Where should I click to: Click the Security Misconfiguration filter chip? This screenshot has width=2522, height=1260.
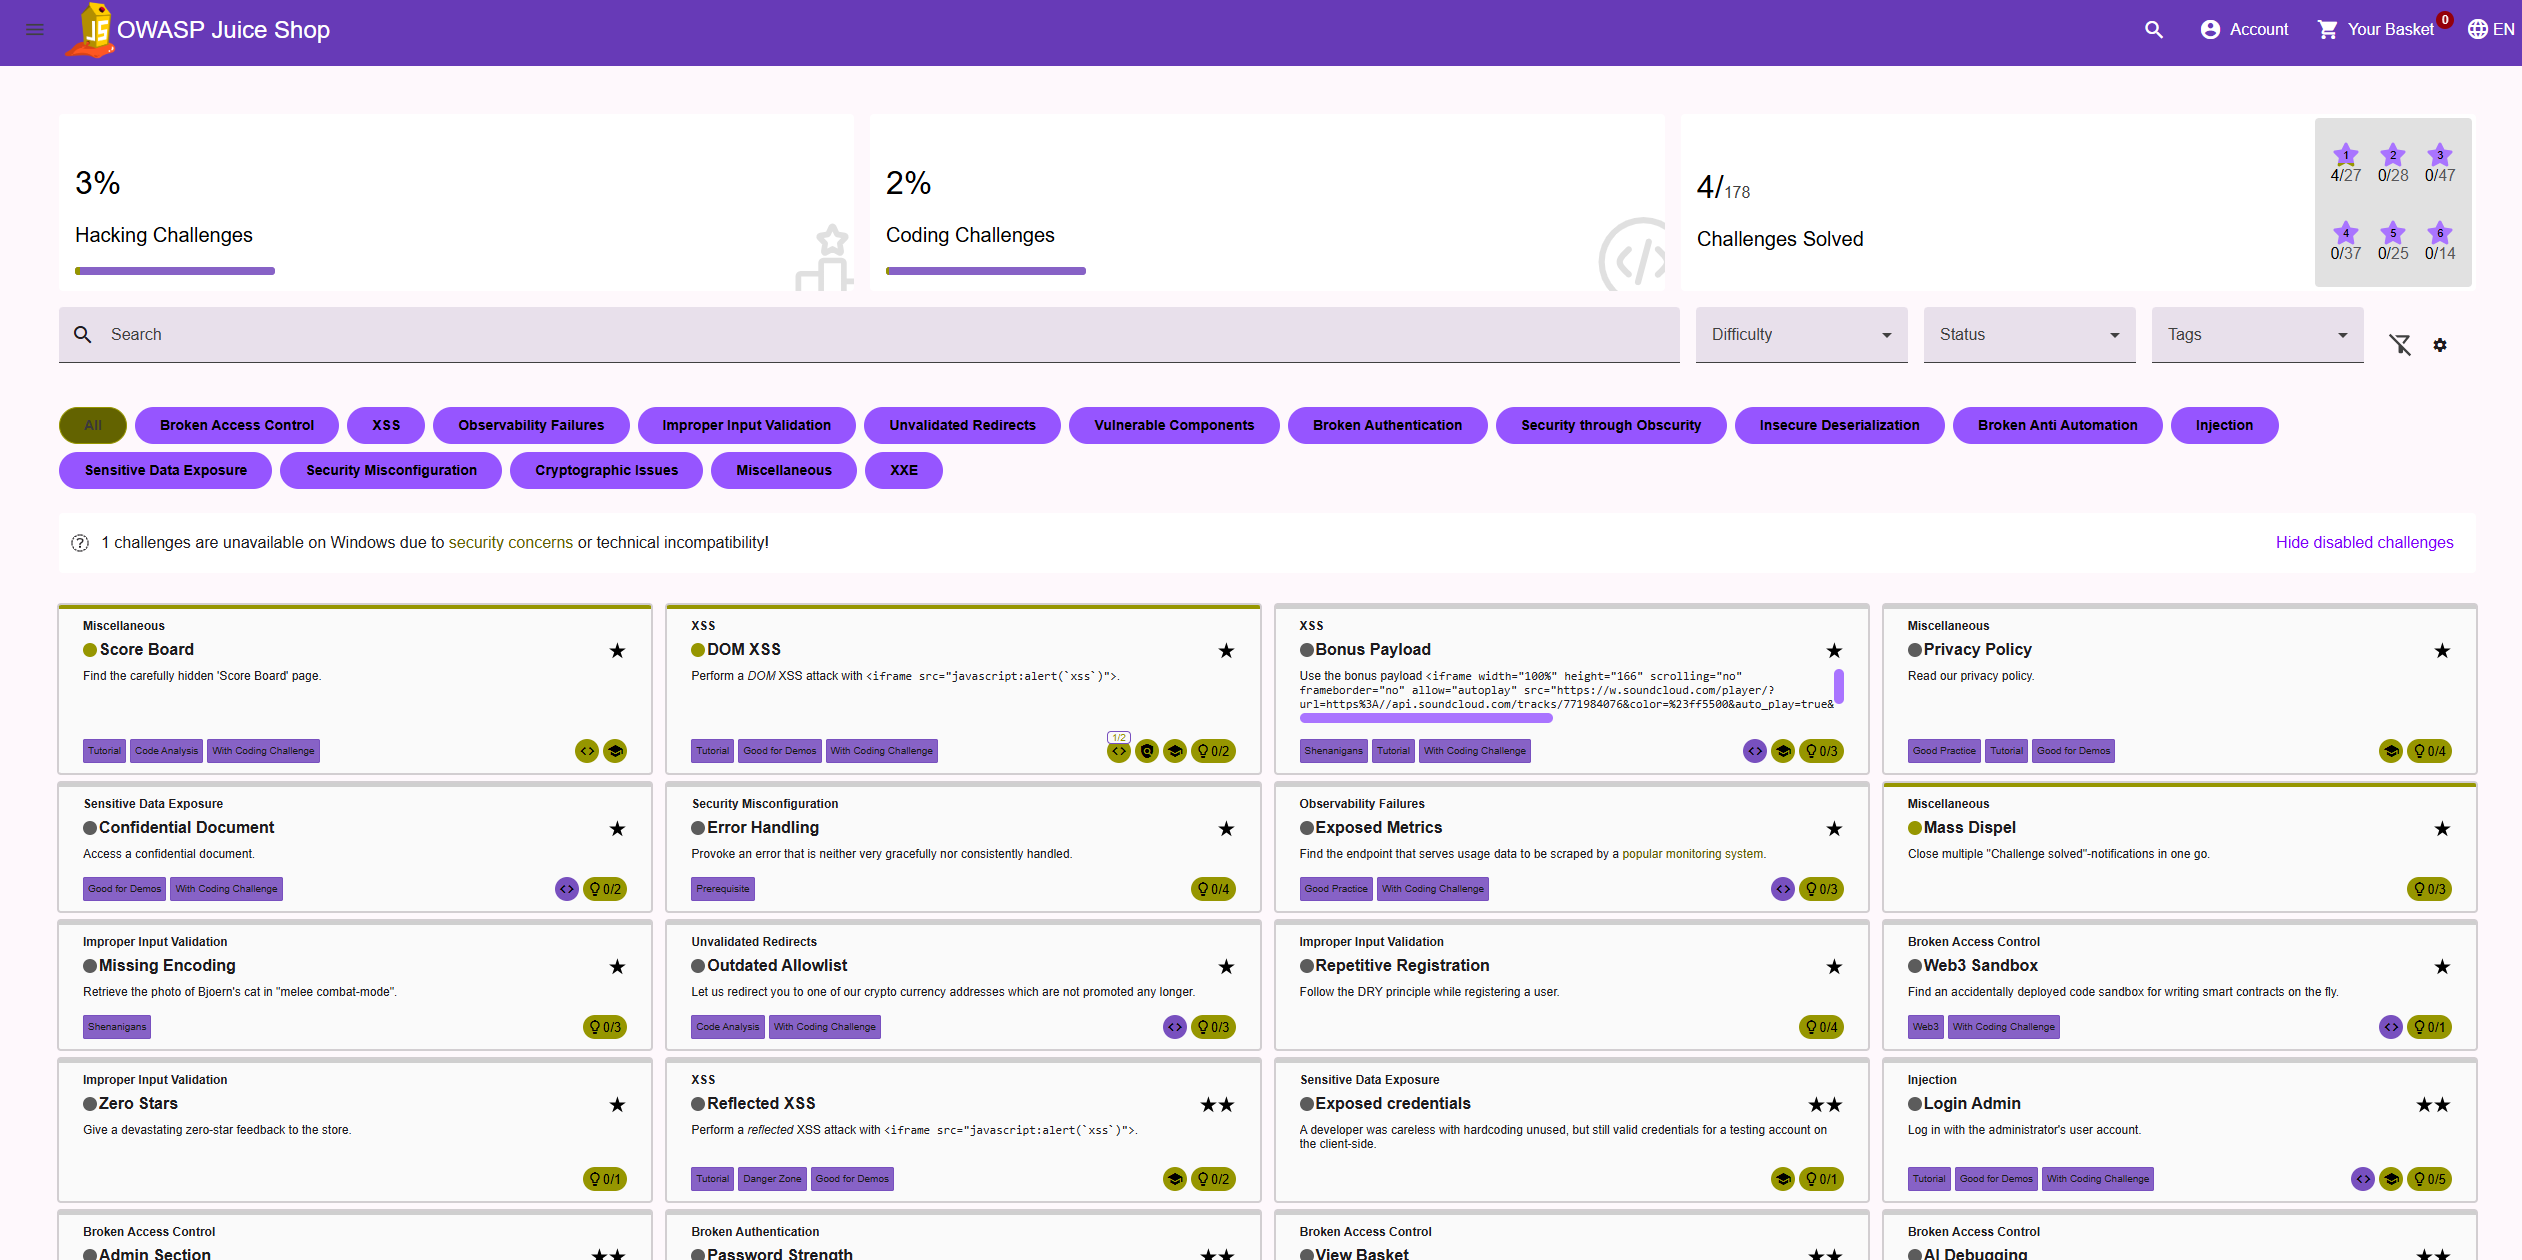[x=391, y=470]
